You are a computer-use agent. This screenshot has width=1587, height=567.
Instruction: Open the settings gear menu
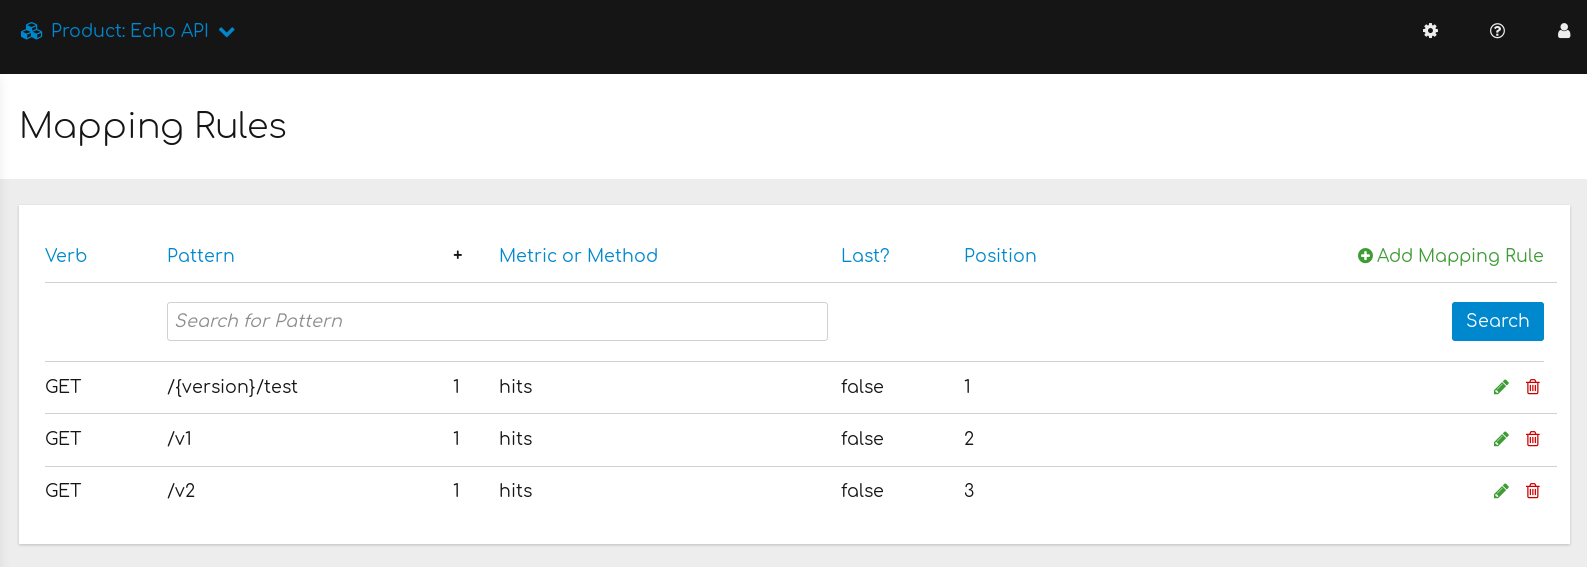1430,31
